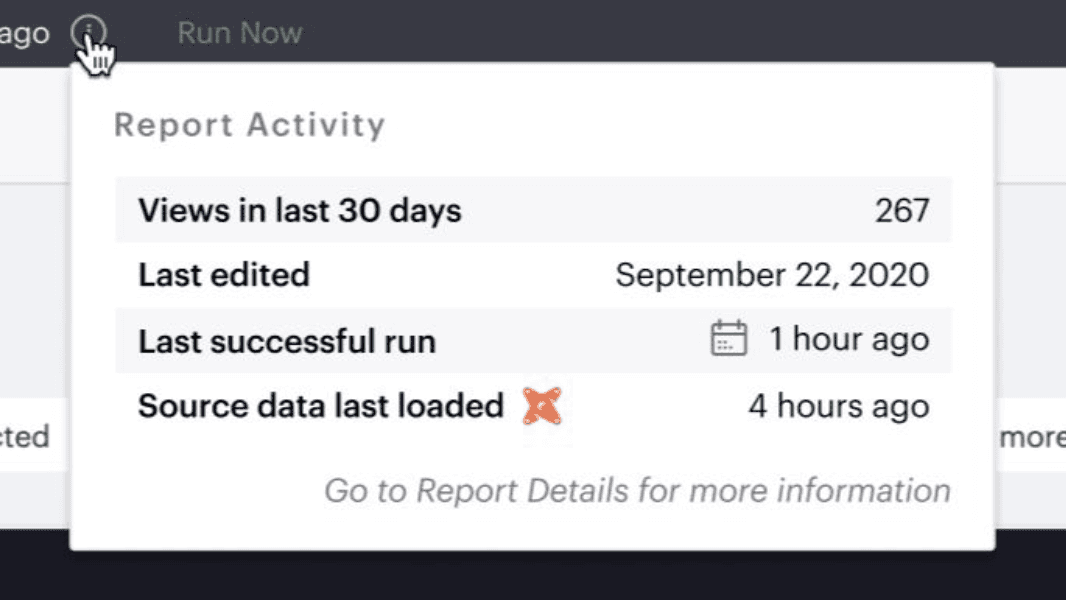
Task: Click the 1 hour ago timestamp
Action: click(849, 339)
